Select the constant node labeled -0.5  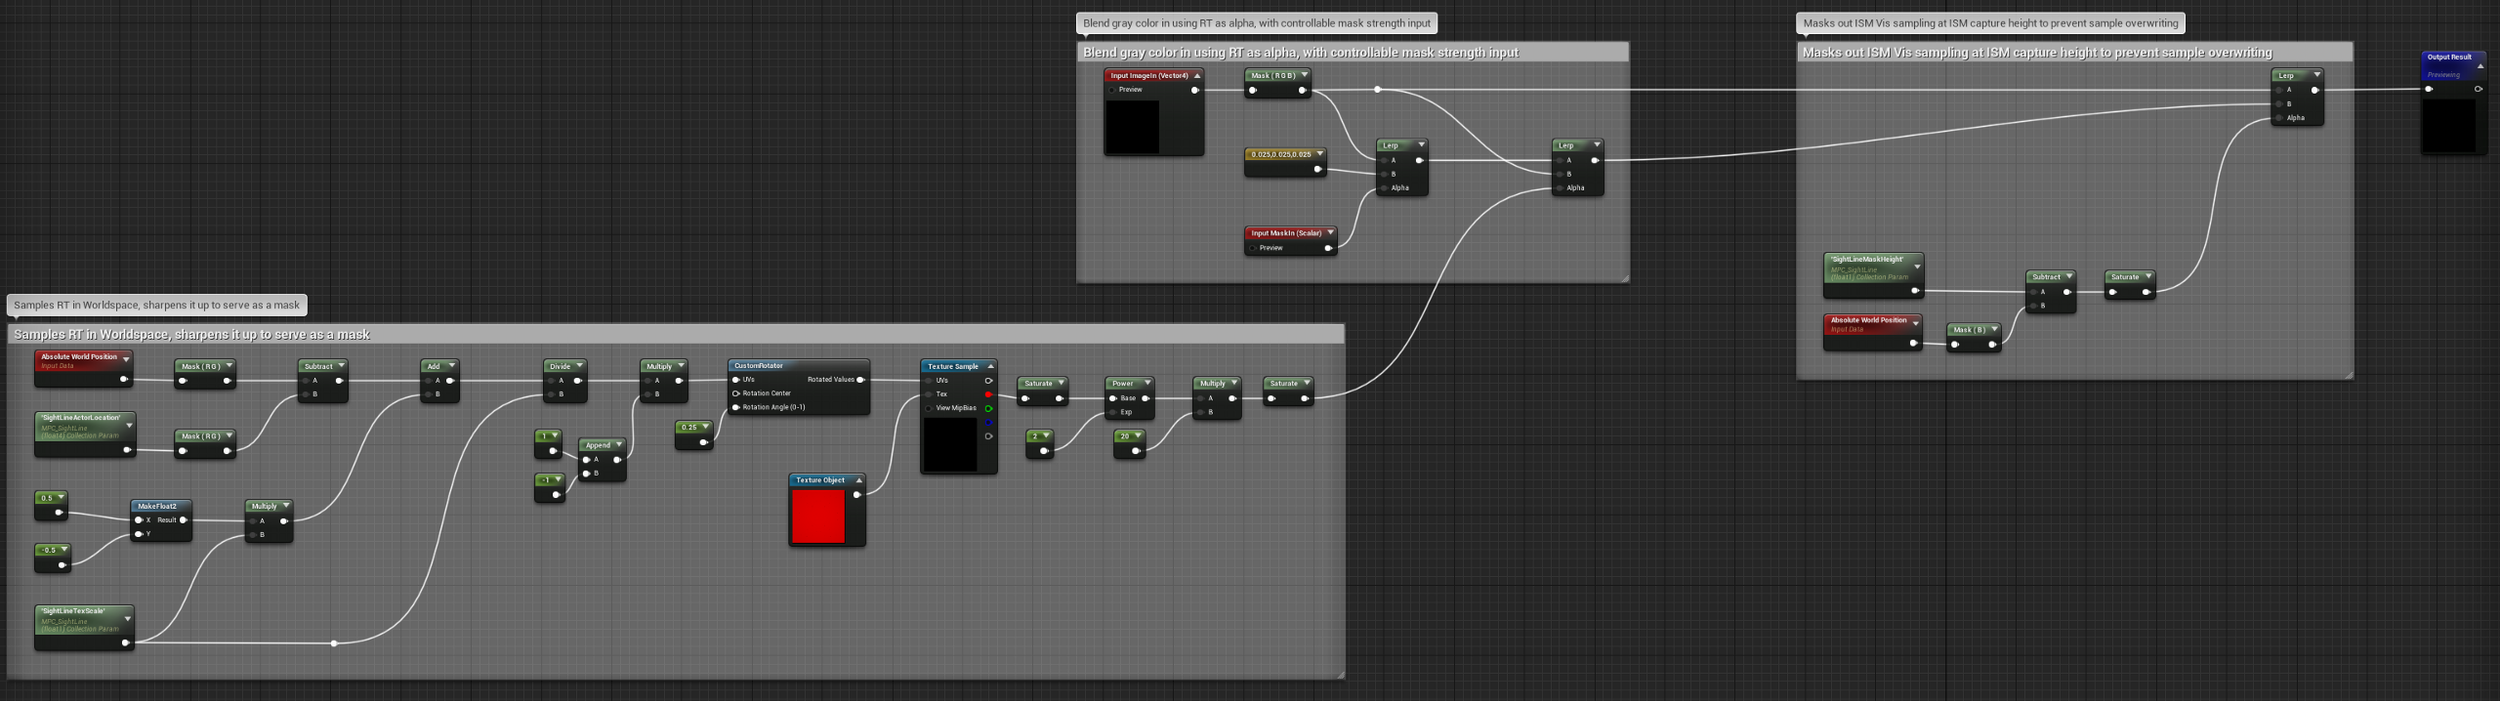53,558
